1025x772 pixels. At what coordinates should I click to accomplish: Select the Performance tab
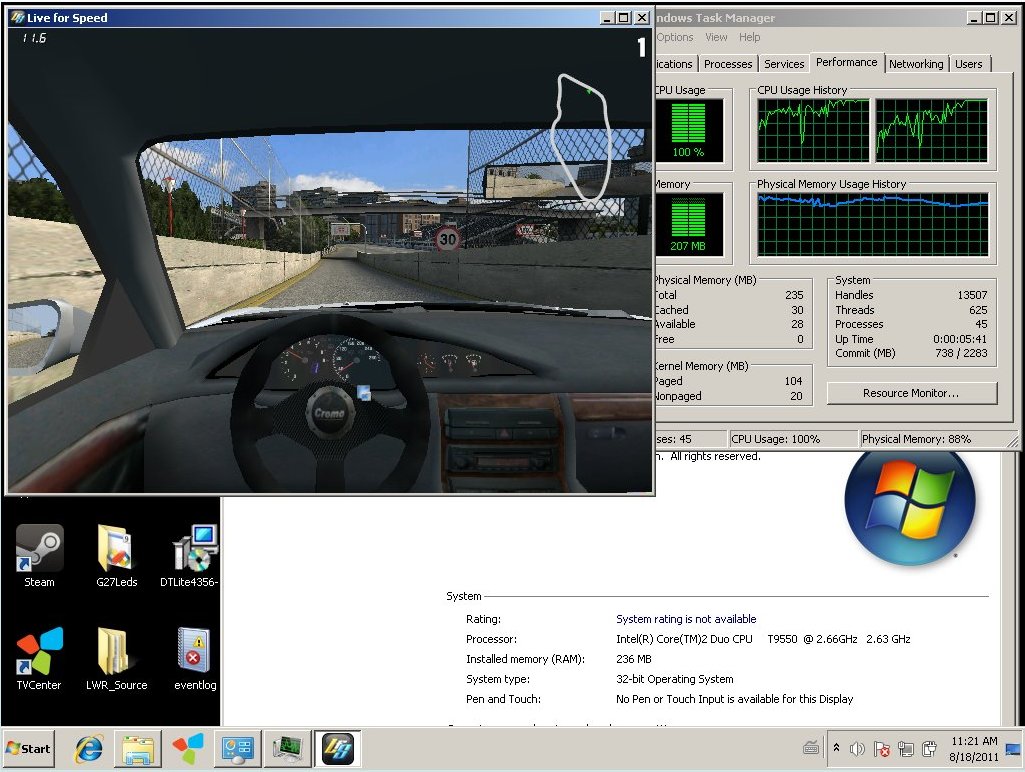(x=847, y=62)
